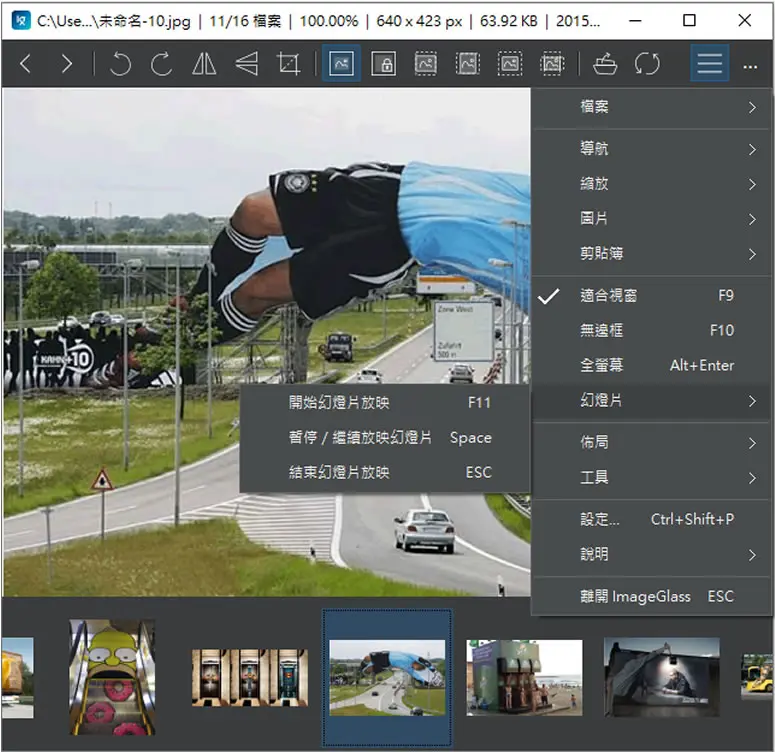Screen dimensions: 775x752
Task: Close the hamburger main menu button
Action: coord(710,64)
